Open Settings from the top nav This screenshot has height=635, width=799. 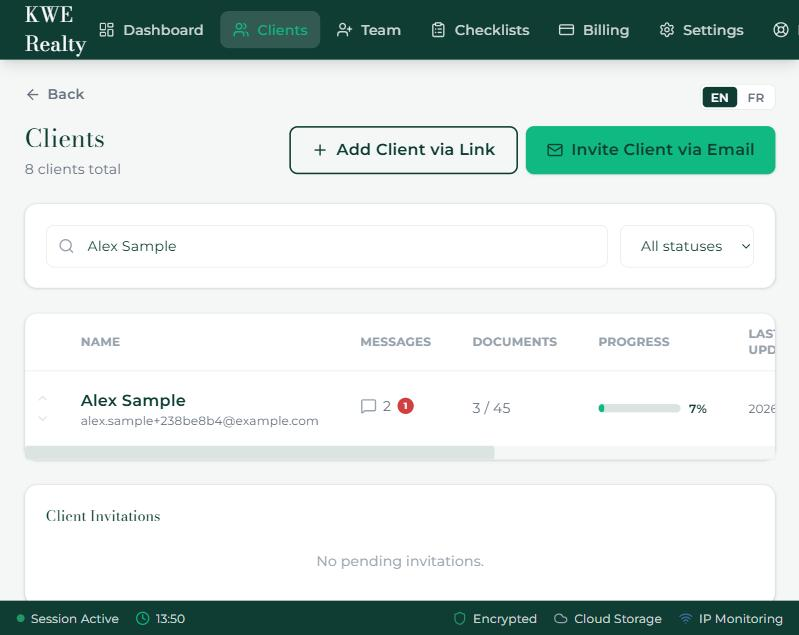(701, 30)
